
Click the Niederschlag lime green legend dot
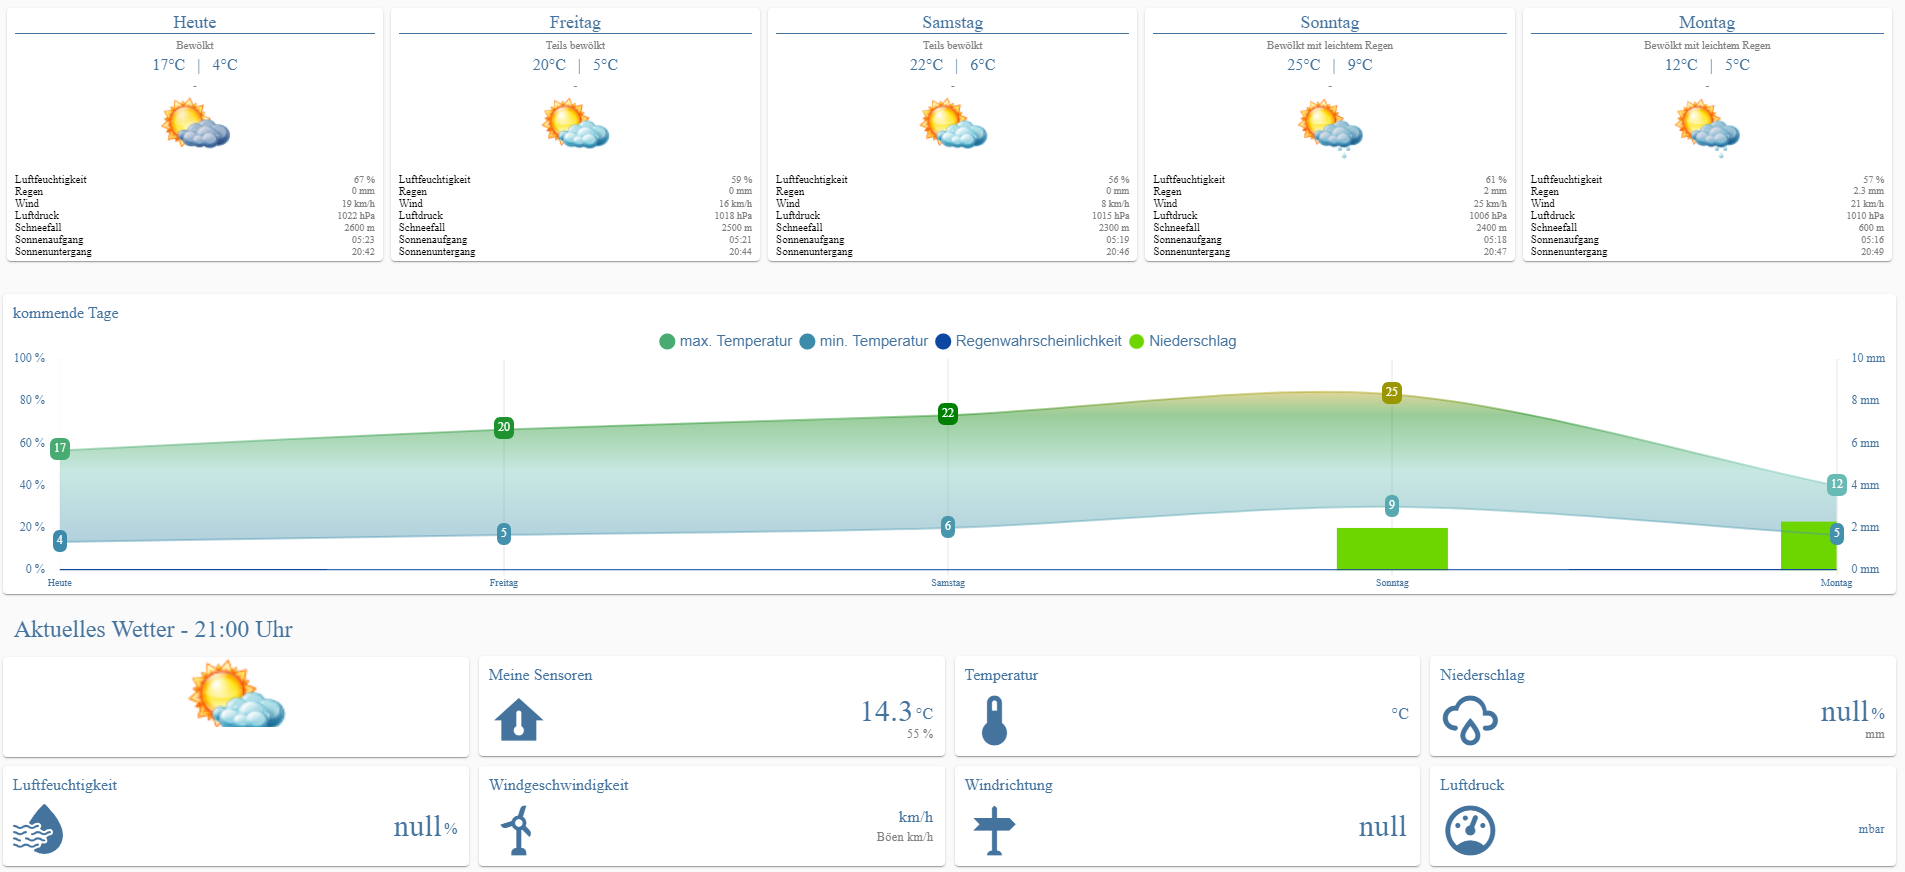[1136, 342]
